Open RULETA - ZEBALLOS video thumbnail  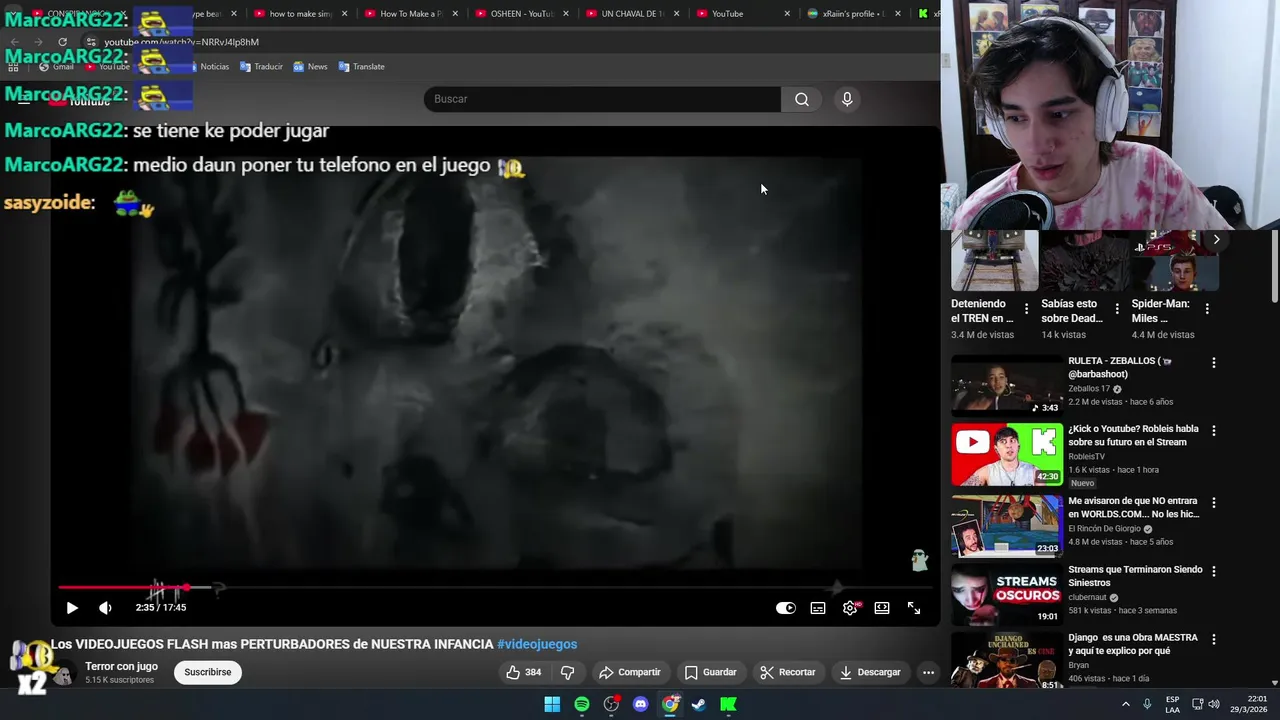(x=1007, y=385)
